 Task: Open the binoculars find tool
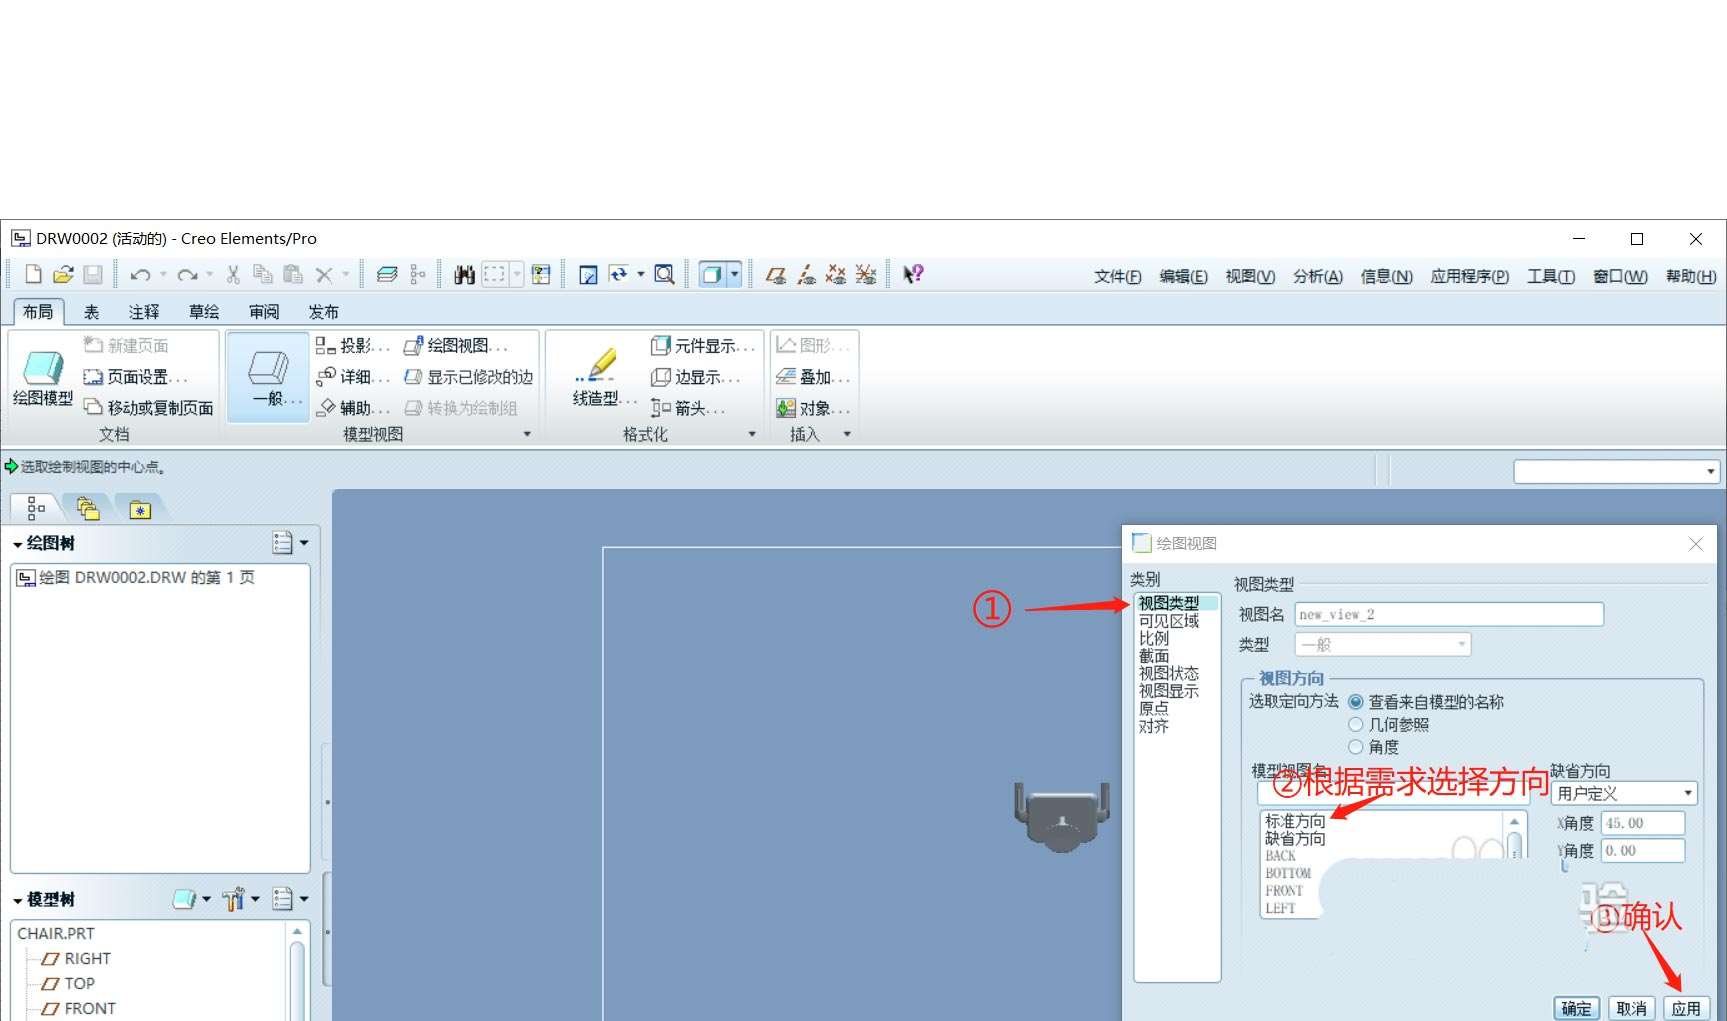click(464, 274)
